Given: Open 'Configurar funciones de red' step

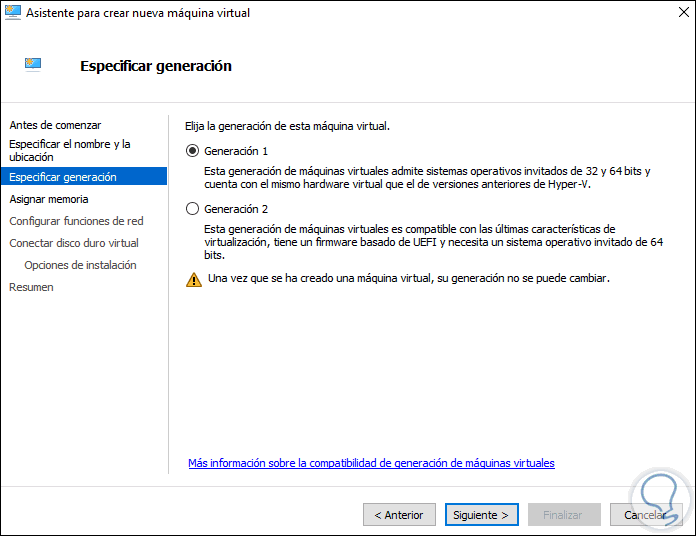Looking at the screenshot, I should coord(76,221).
